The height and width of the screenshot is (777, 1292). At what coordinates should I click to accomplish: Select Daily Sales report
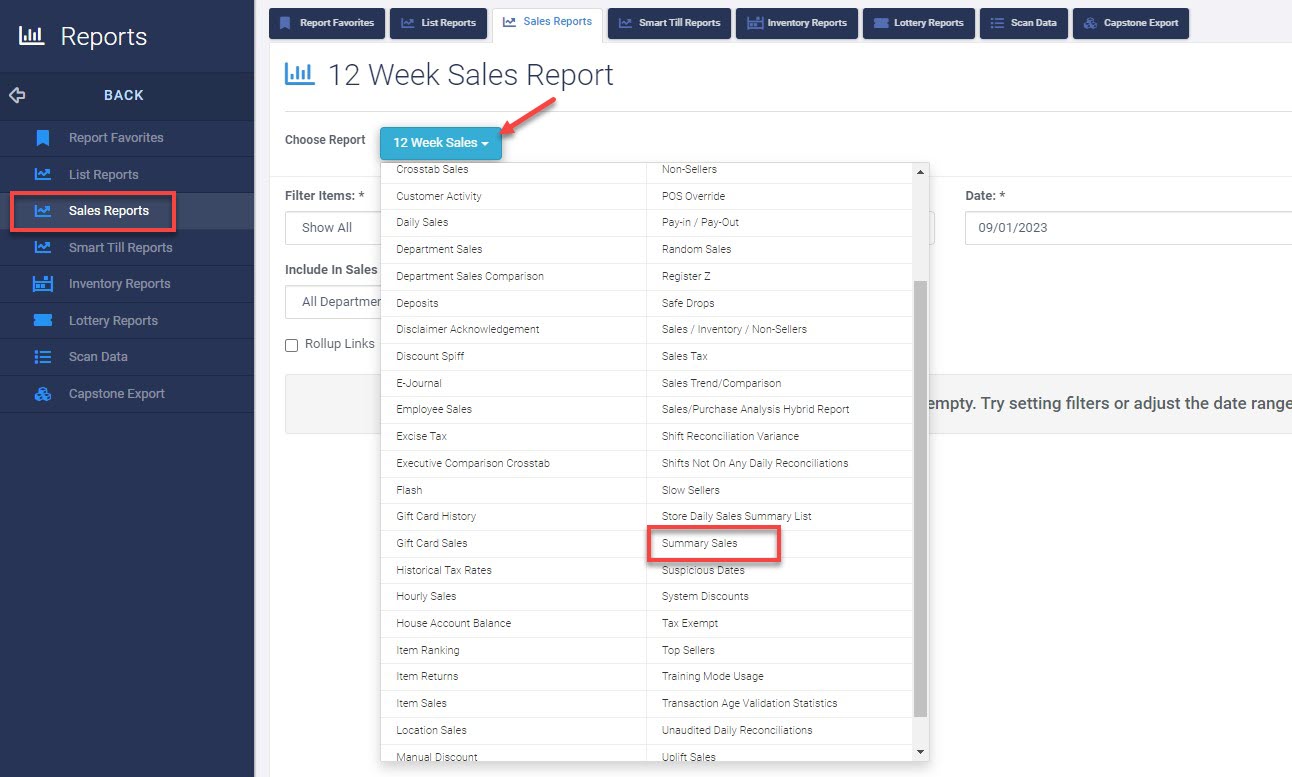coord(422,222)
